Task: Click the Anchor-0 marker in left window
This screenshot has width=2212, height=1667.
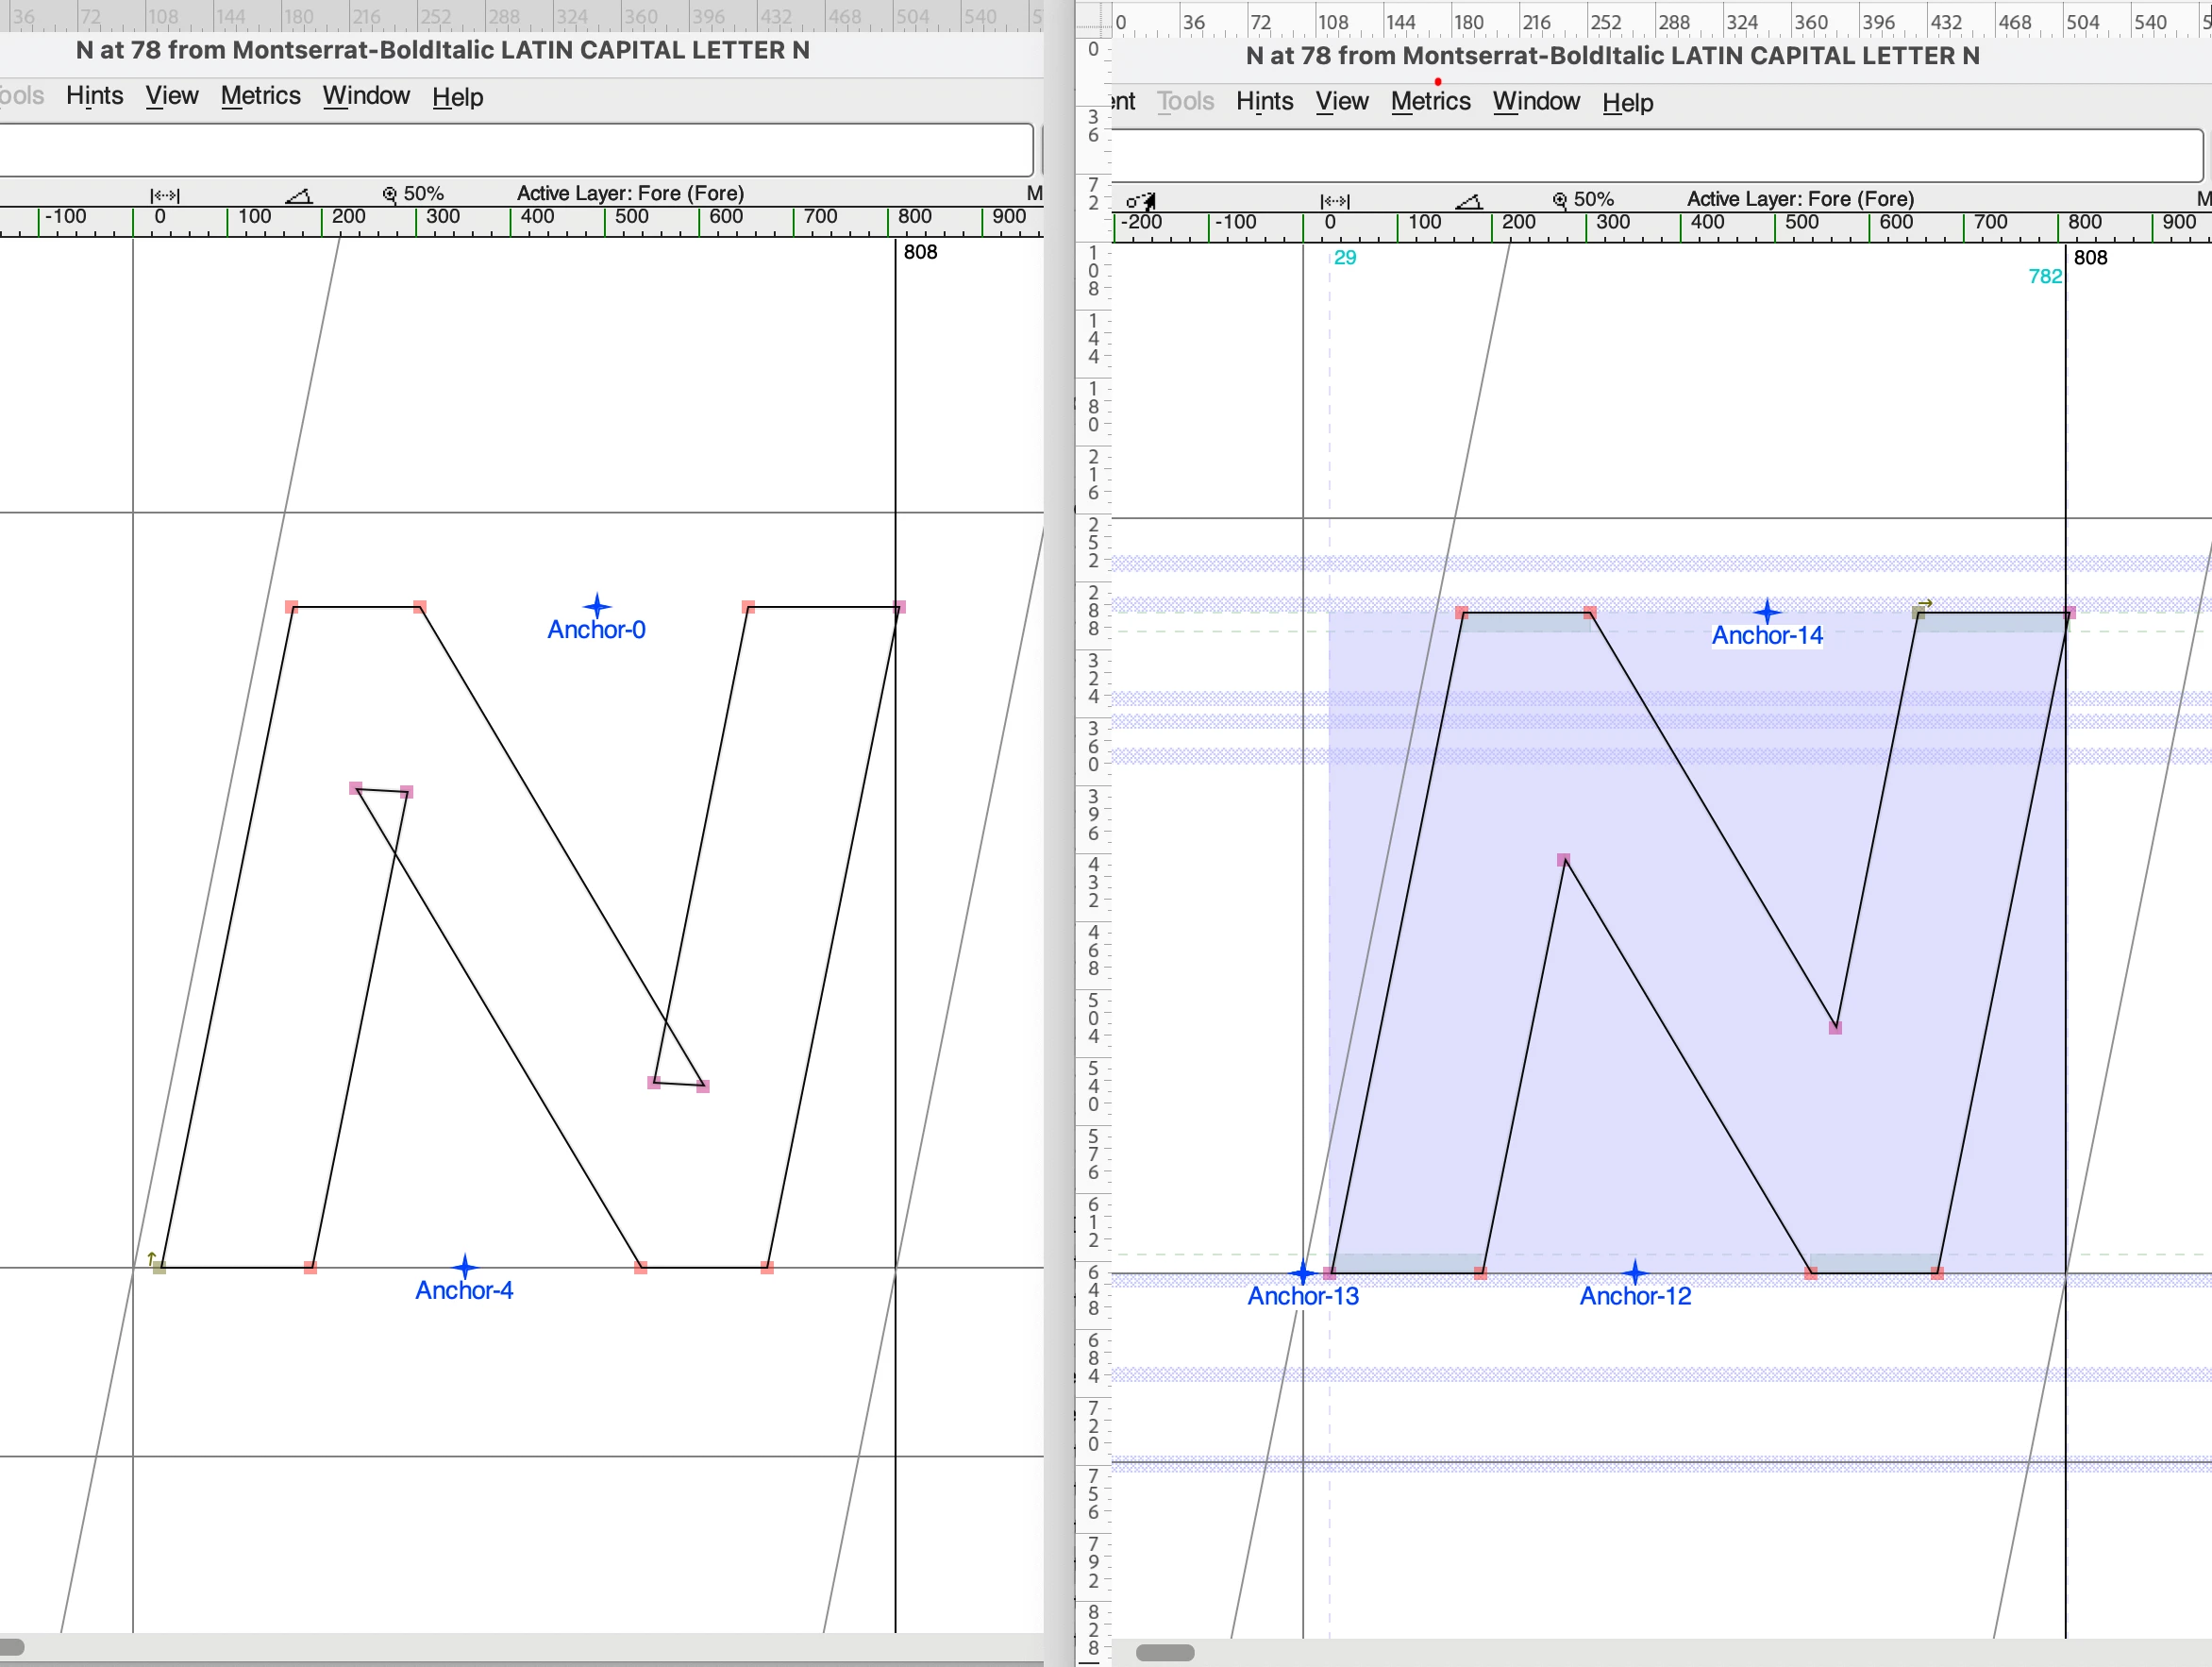Action: click(597, 606)
